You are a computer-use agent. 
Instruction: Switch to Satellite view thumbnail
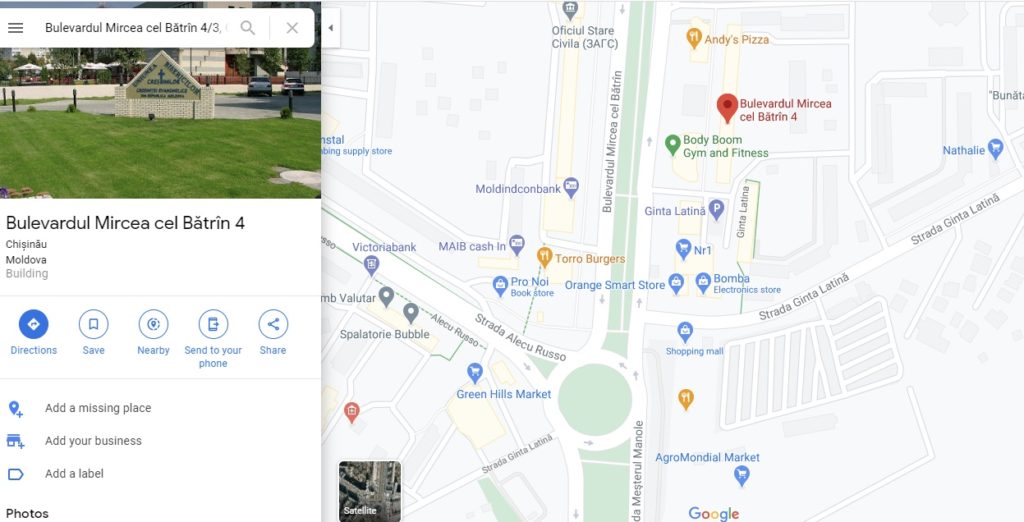pos(370,491)
